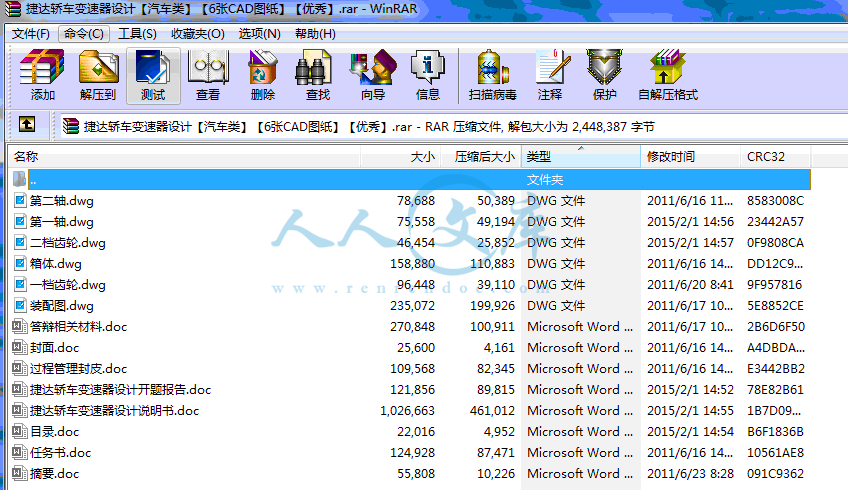This screenshot has width=848, height=490.
Task: Click the modified time 2011/6/23 8:28
Action: tap(691, 474)
